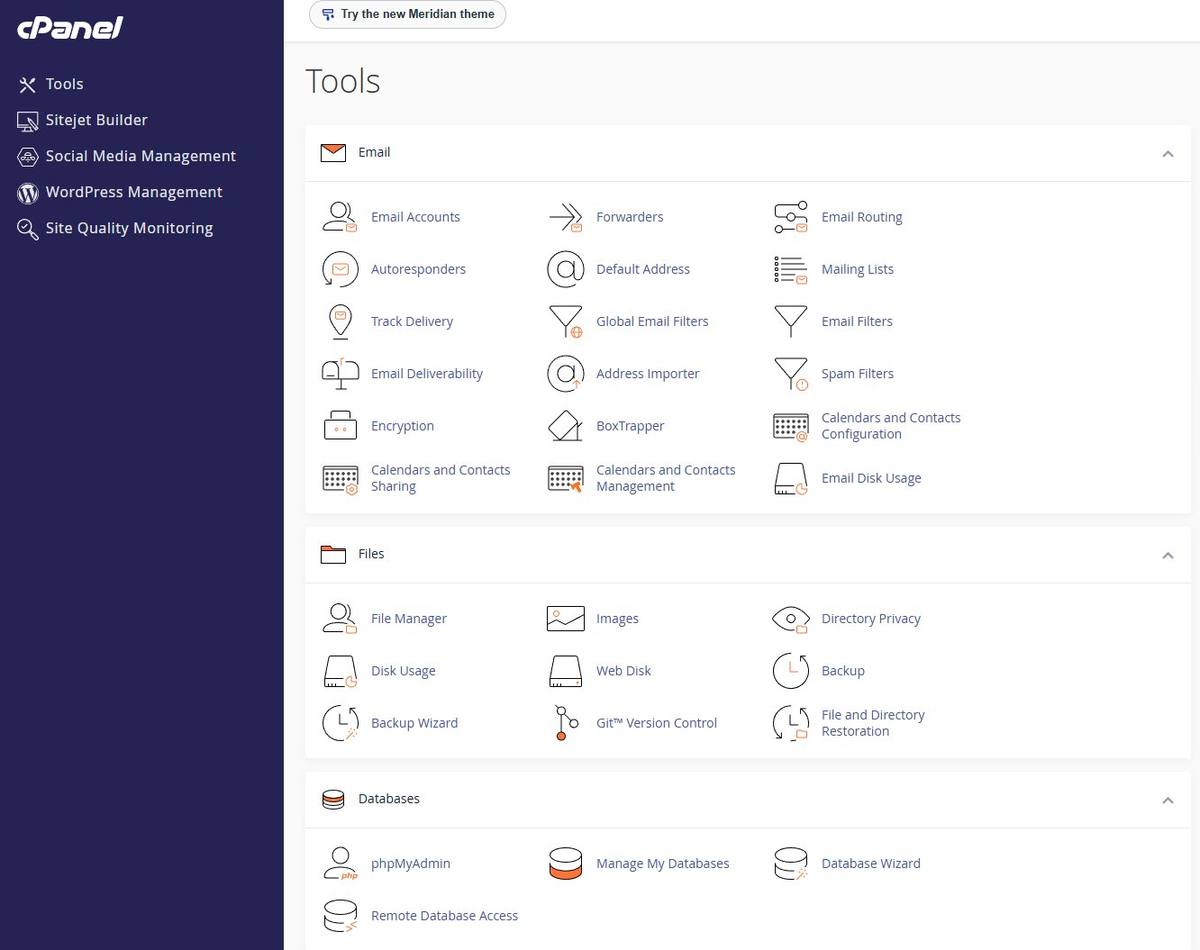Click the Spam Filters funnel icon

click(791, 373)
